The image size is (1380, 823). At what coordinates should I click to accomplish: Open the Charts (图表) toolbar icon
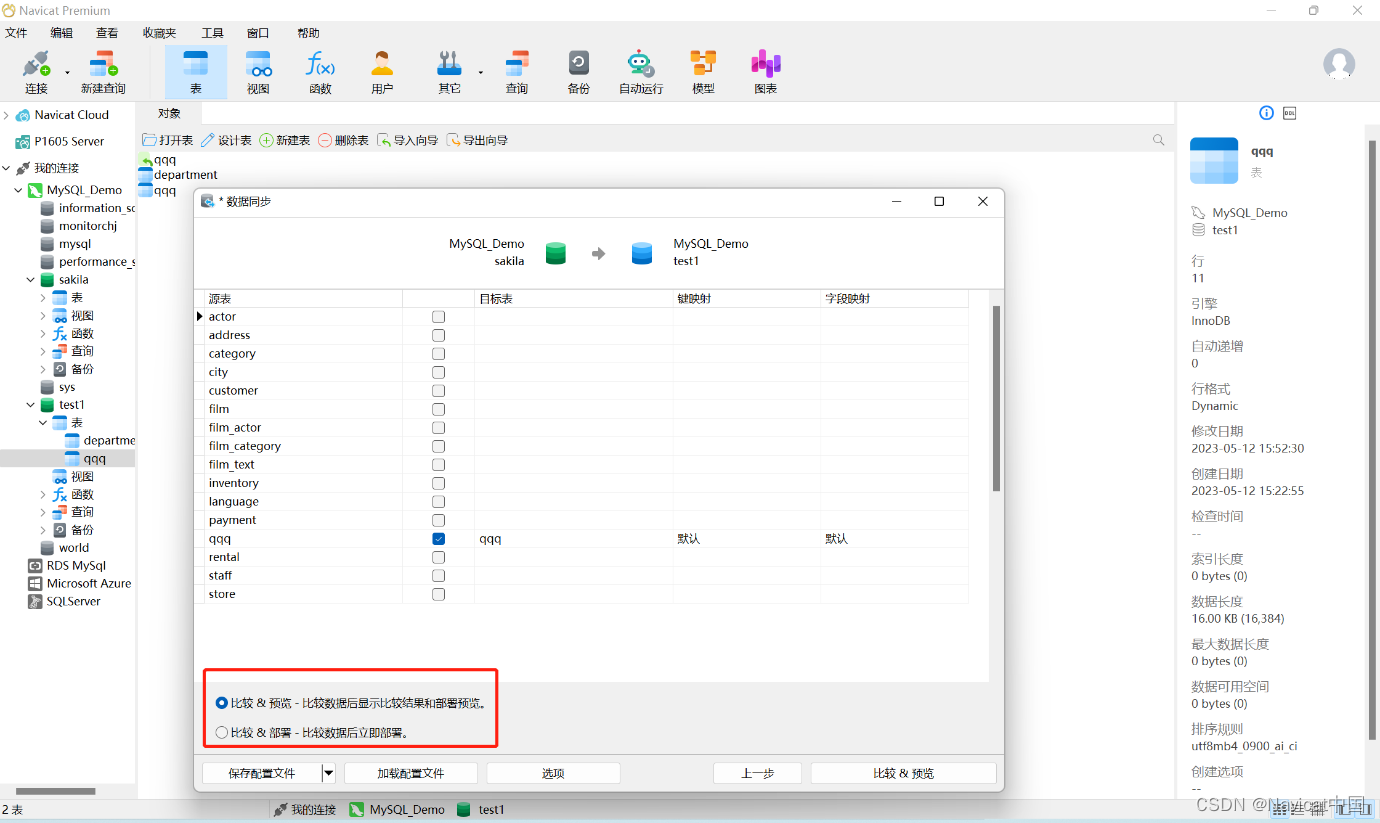pyautogui.click(x=766, y=71)
